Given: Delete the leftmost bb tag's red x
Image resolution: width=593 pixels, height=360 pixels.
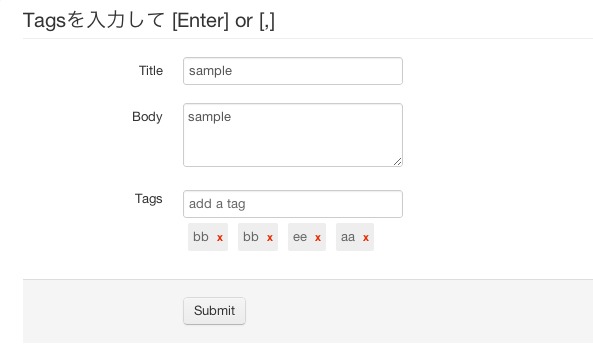Looking at the screenshot, I should tap(220, 238).
